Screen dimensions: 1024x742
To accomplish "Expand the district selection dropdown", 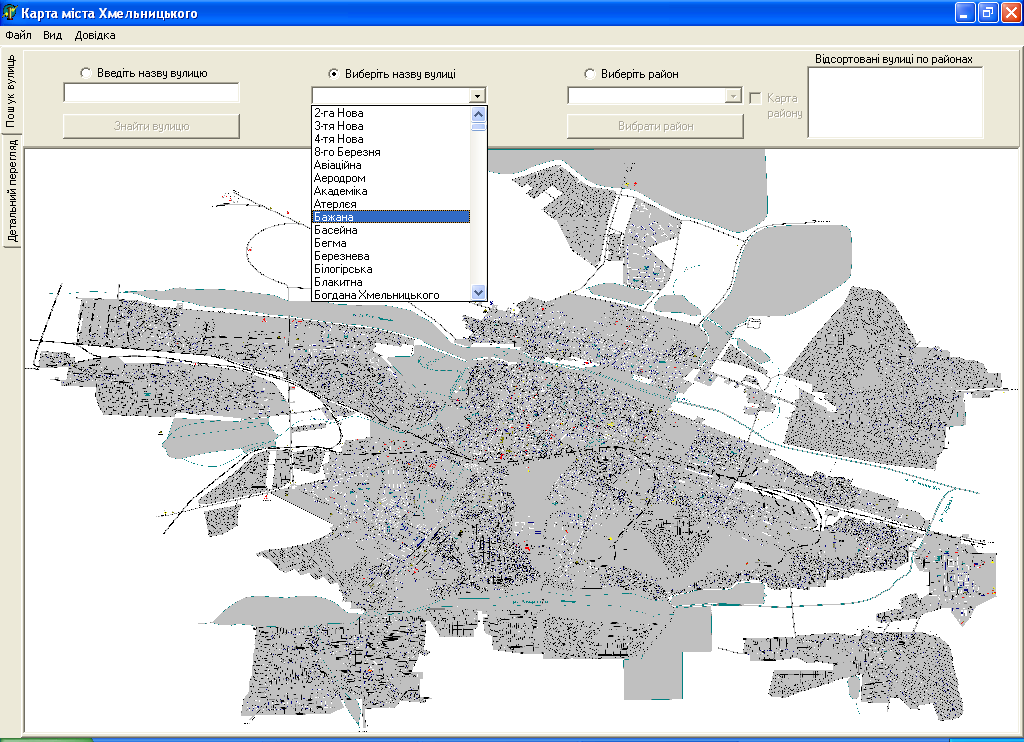I will pos(734,96).
